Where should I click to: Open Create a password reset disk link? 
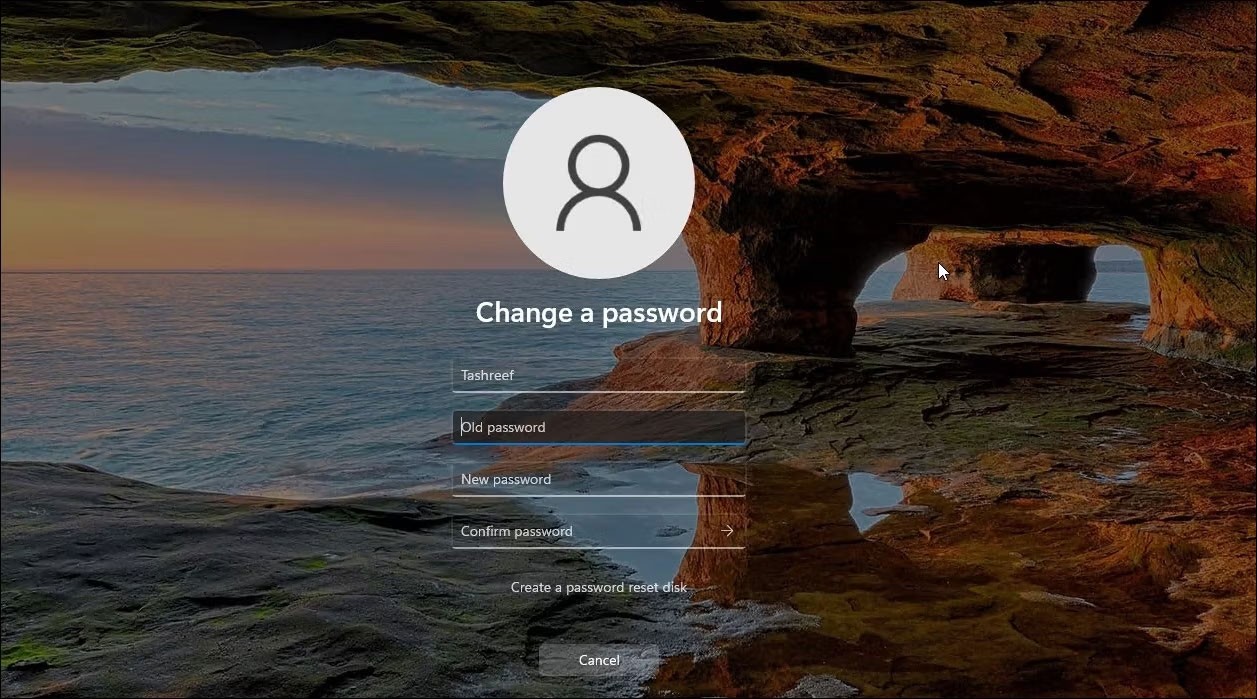click(598, 587)
